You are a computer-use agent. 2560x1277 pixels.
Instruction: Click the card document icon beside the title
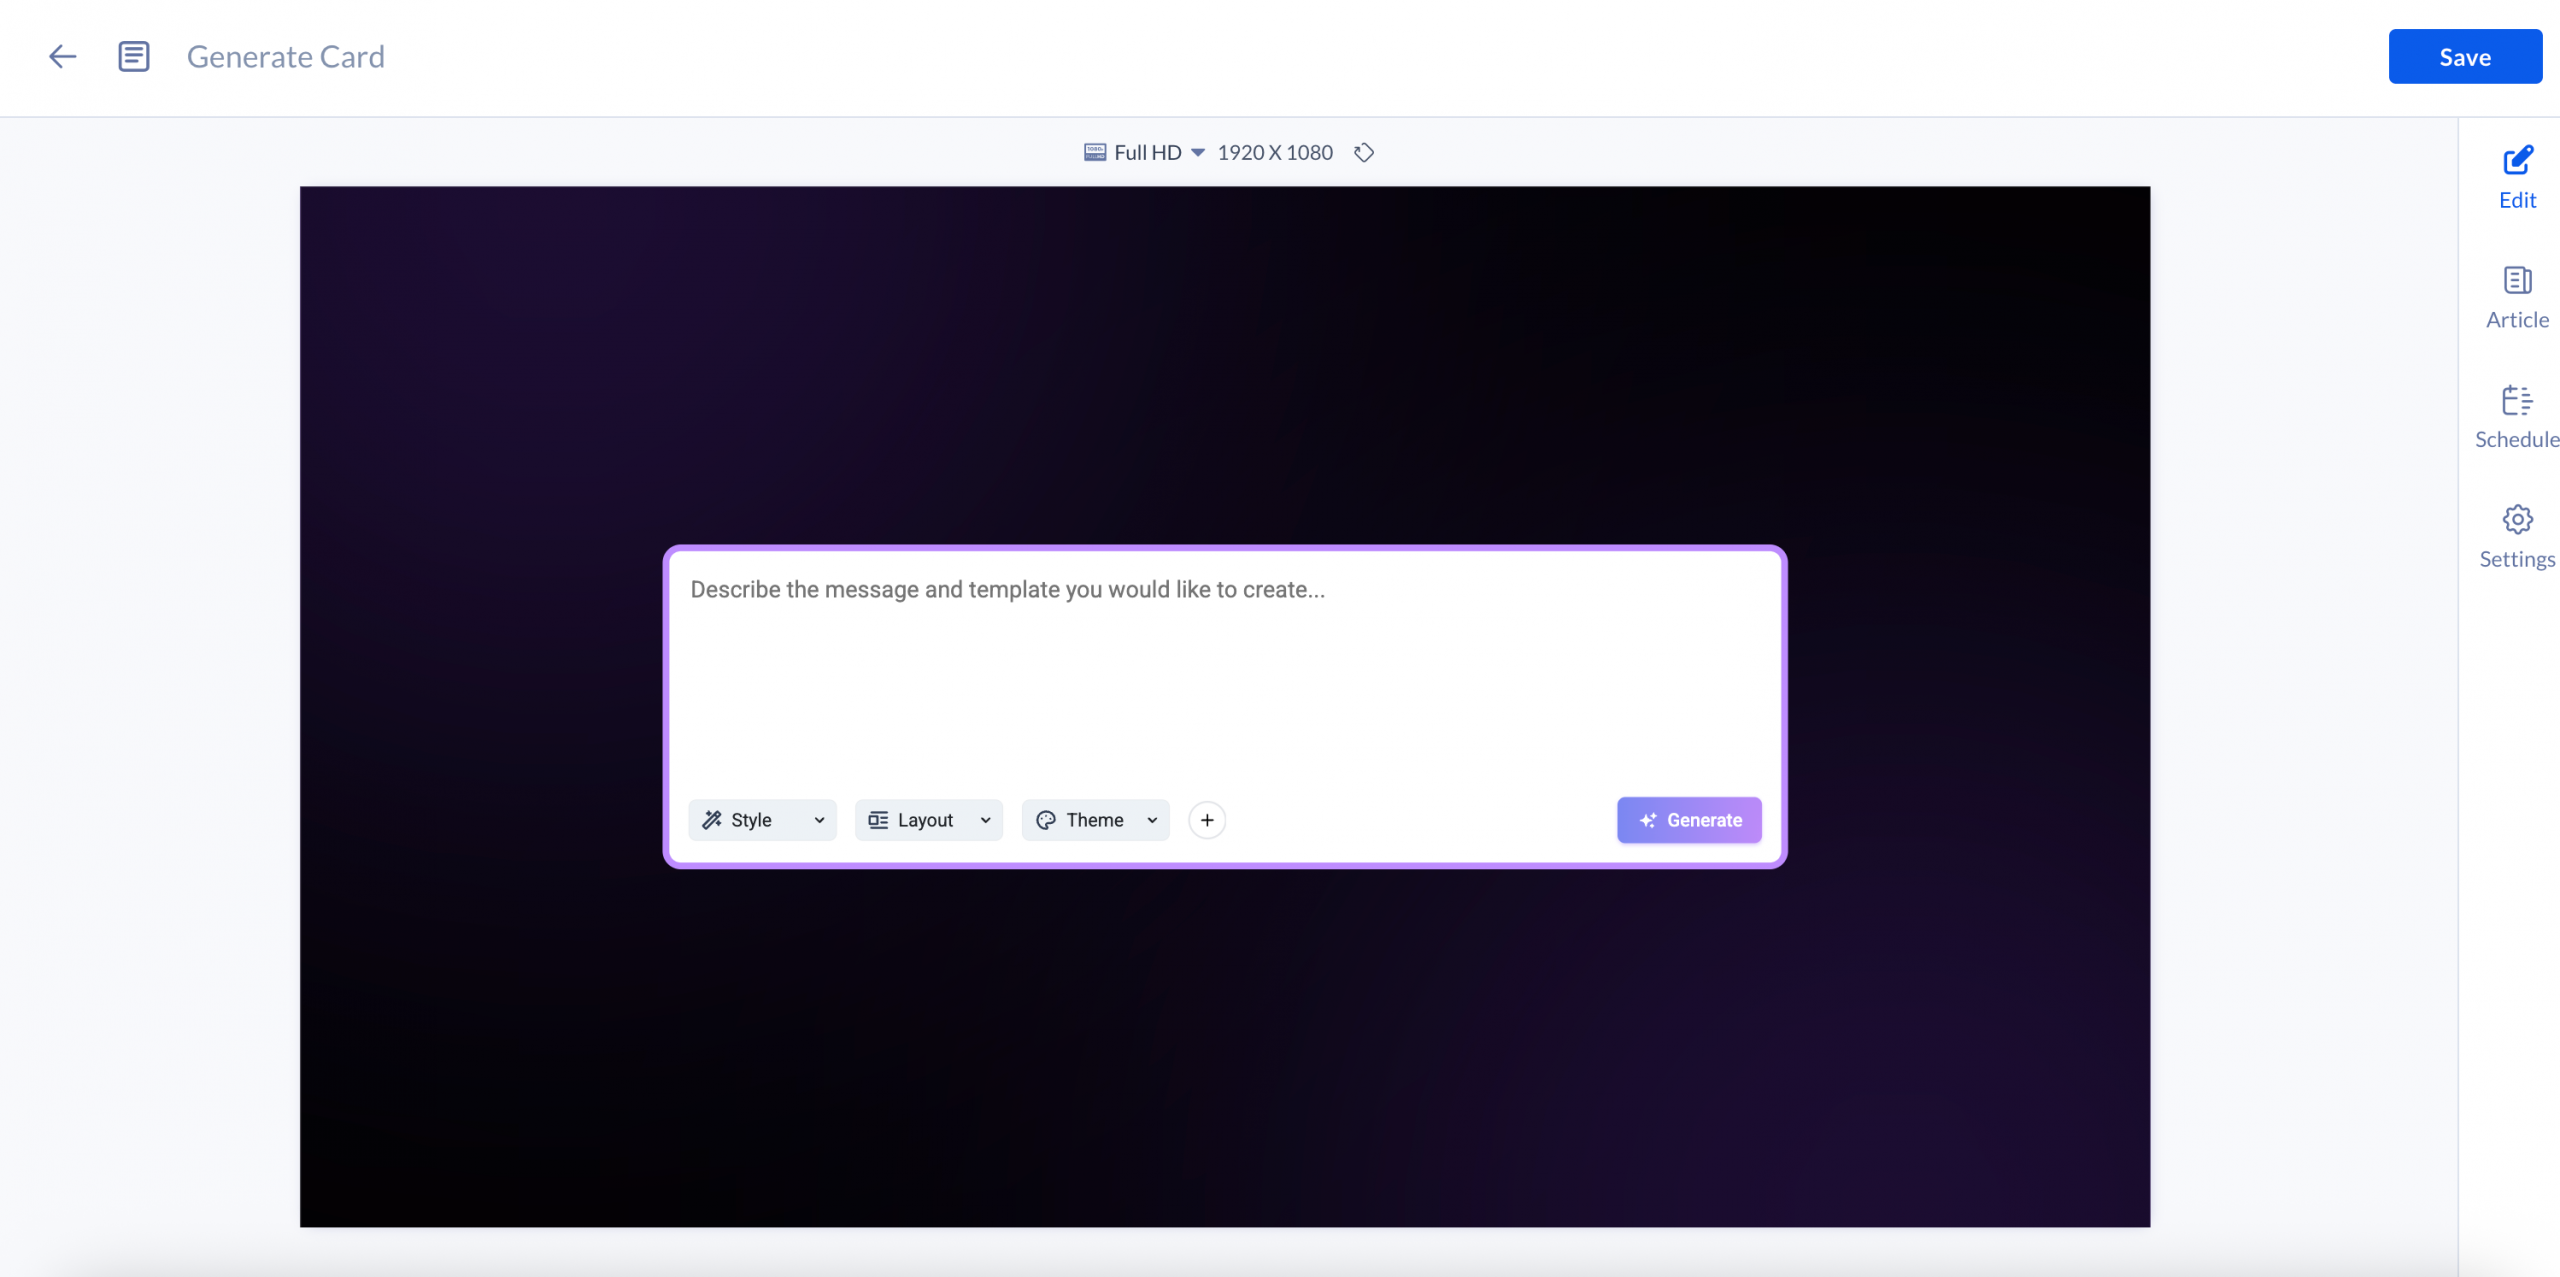coord(134,57)
